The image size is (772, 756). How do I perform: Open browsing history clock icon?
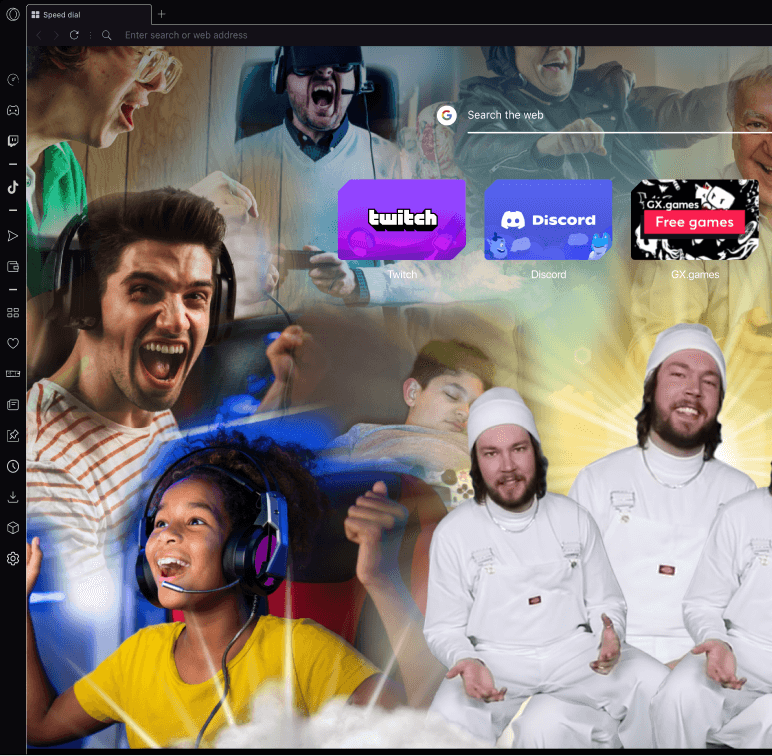13,466
